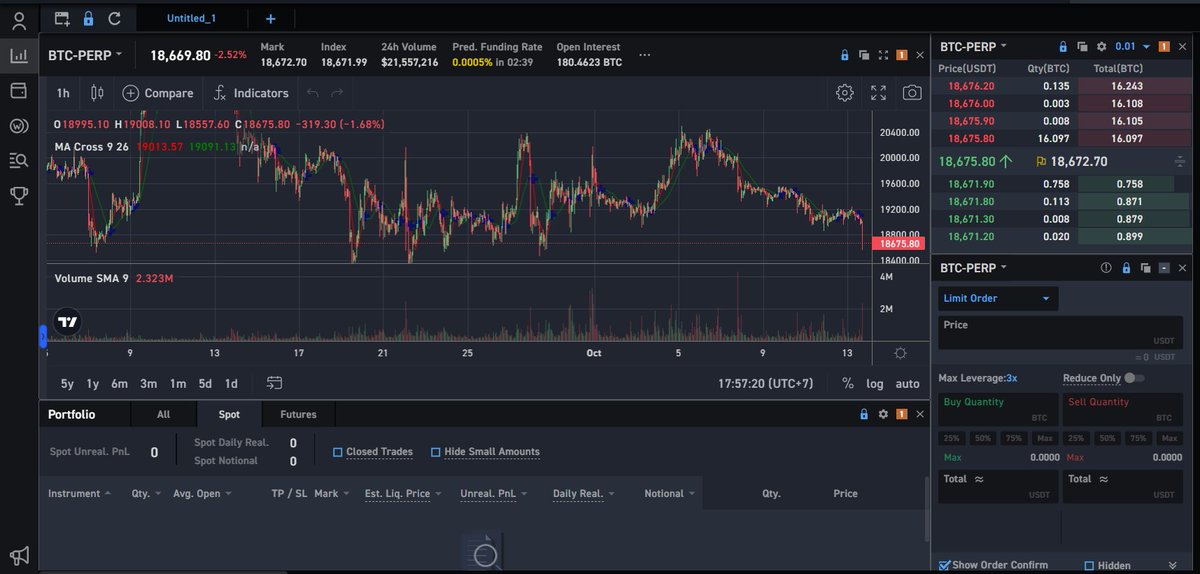Image resolution: width=1200 pixels, height=574 pixels.
Task: Click the Price input field
Action: 1058,332
